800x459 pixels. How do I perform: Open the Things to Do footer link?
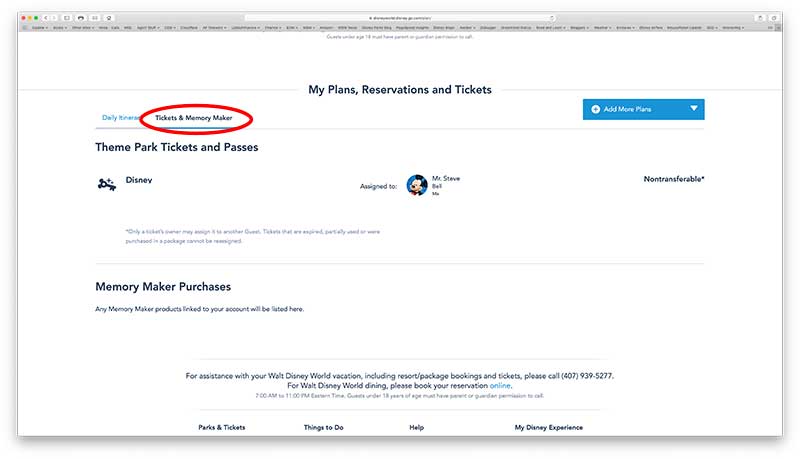(324, 427)
